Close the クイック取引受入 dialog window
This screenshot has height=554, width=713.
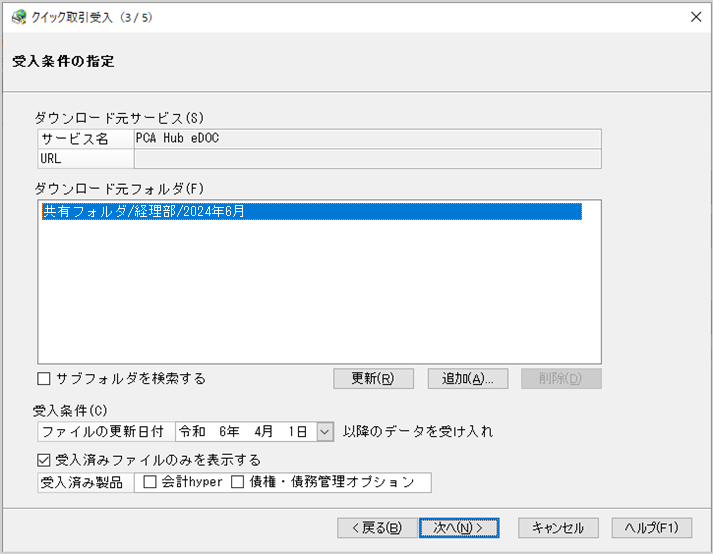click(x=695, y=18)
